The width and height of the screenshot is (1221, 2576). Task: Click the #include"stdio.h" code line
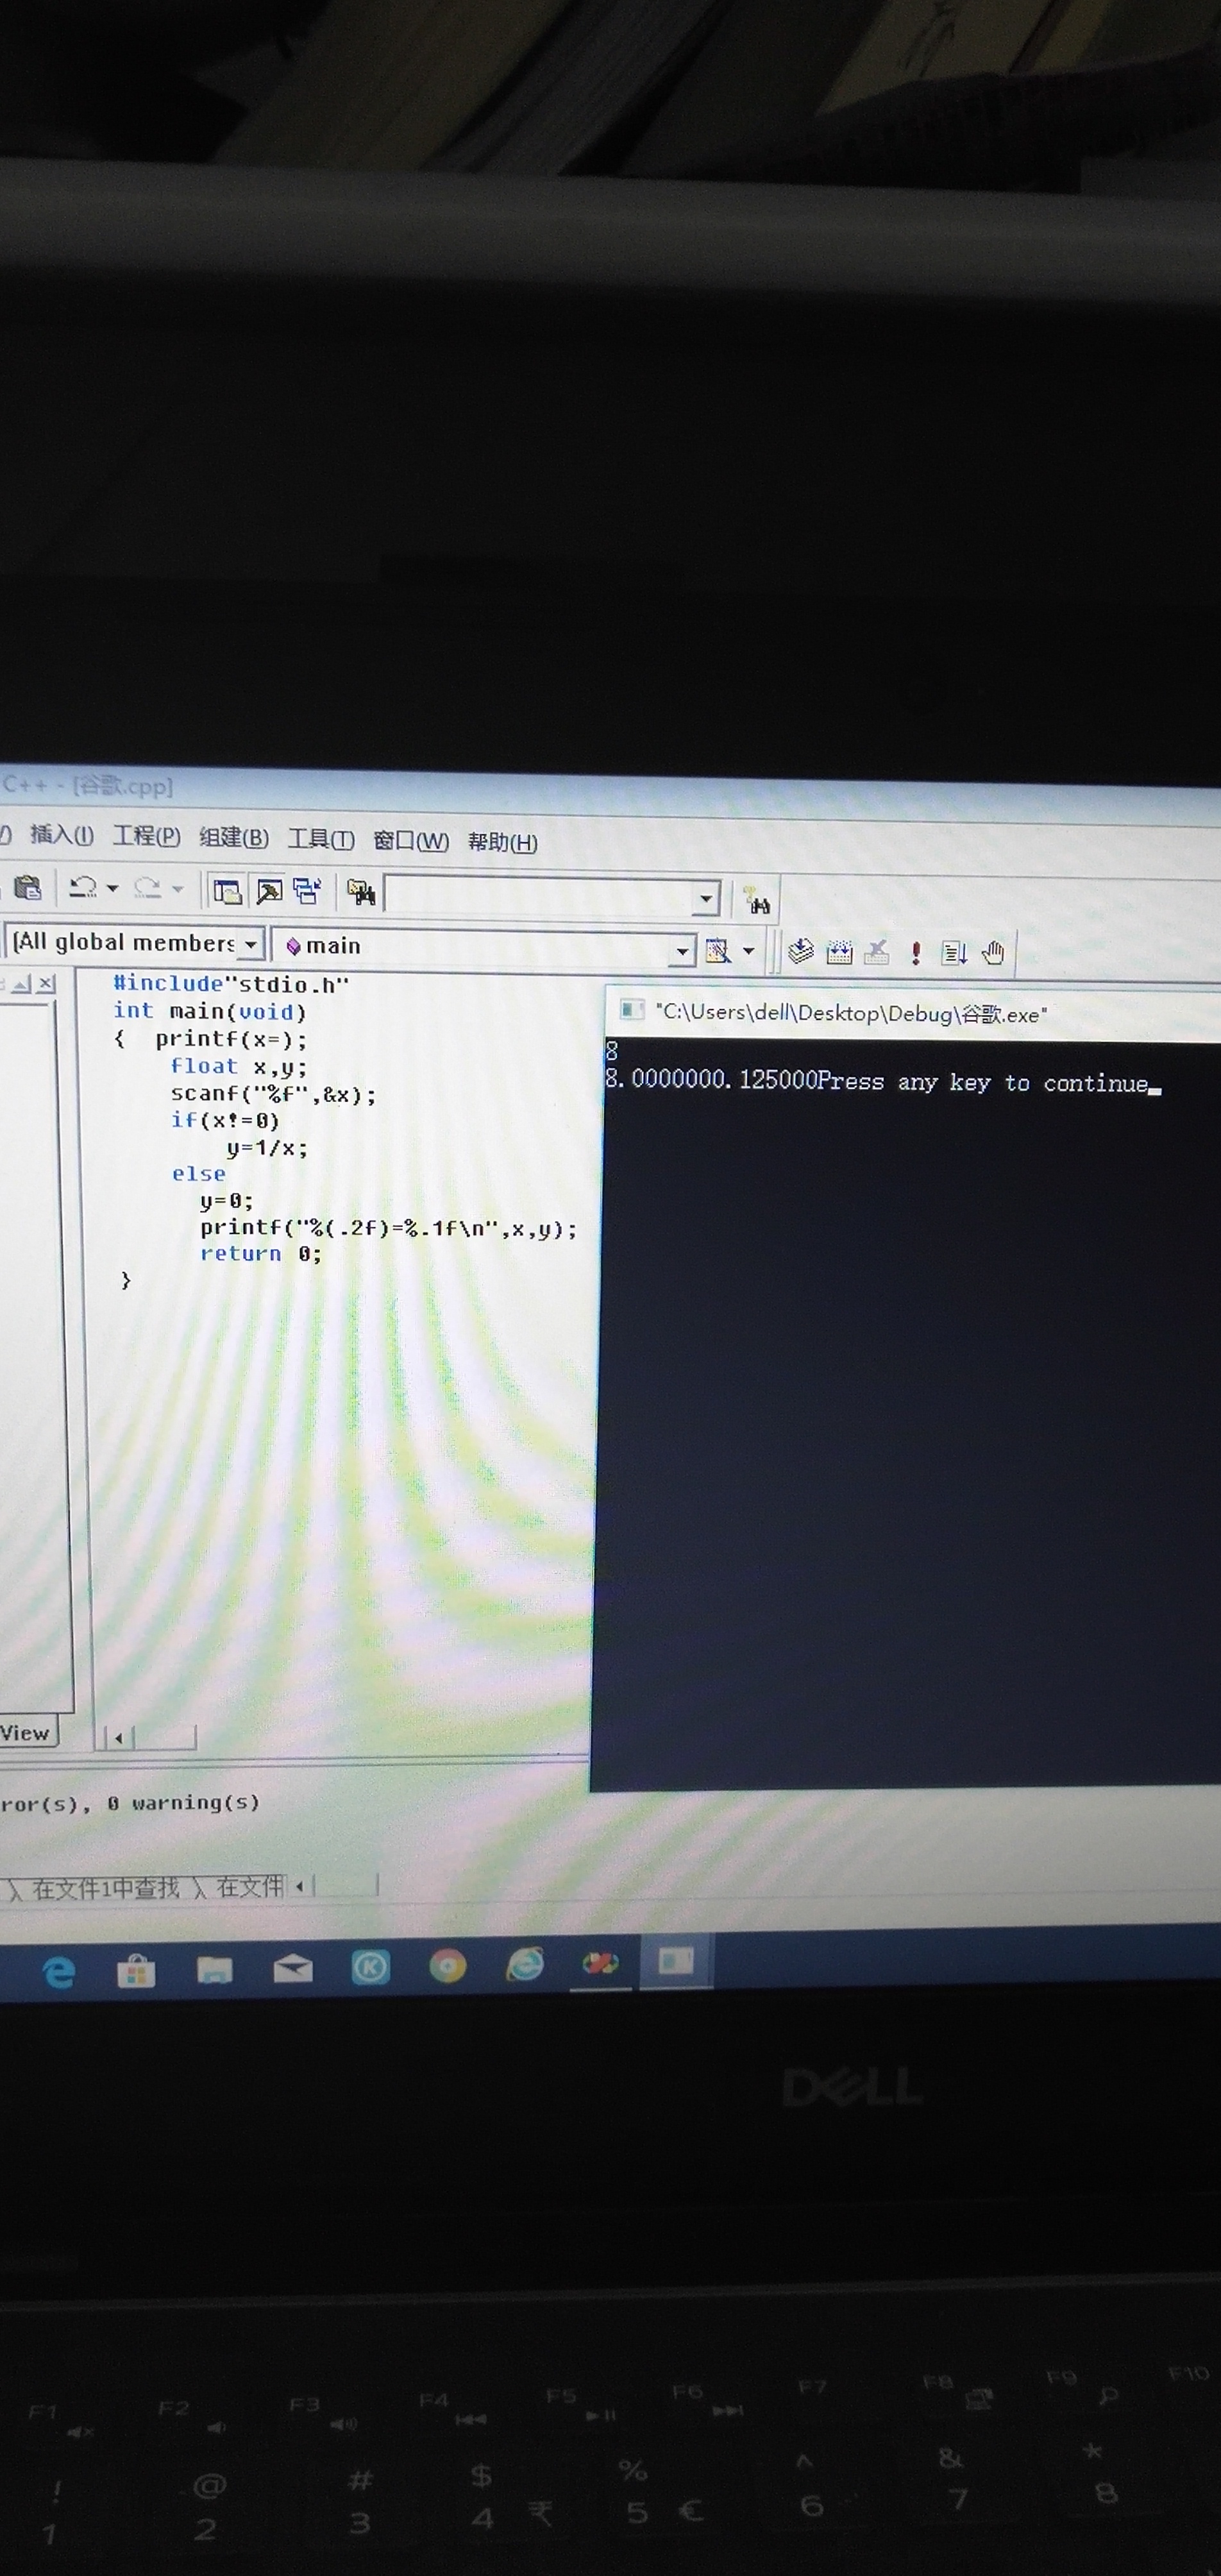(231, 984)
